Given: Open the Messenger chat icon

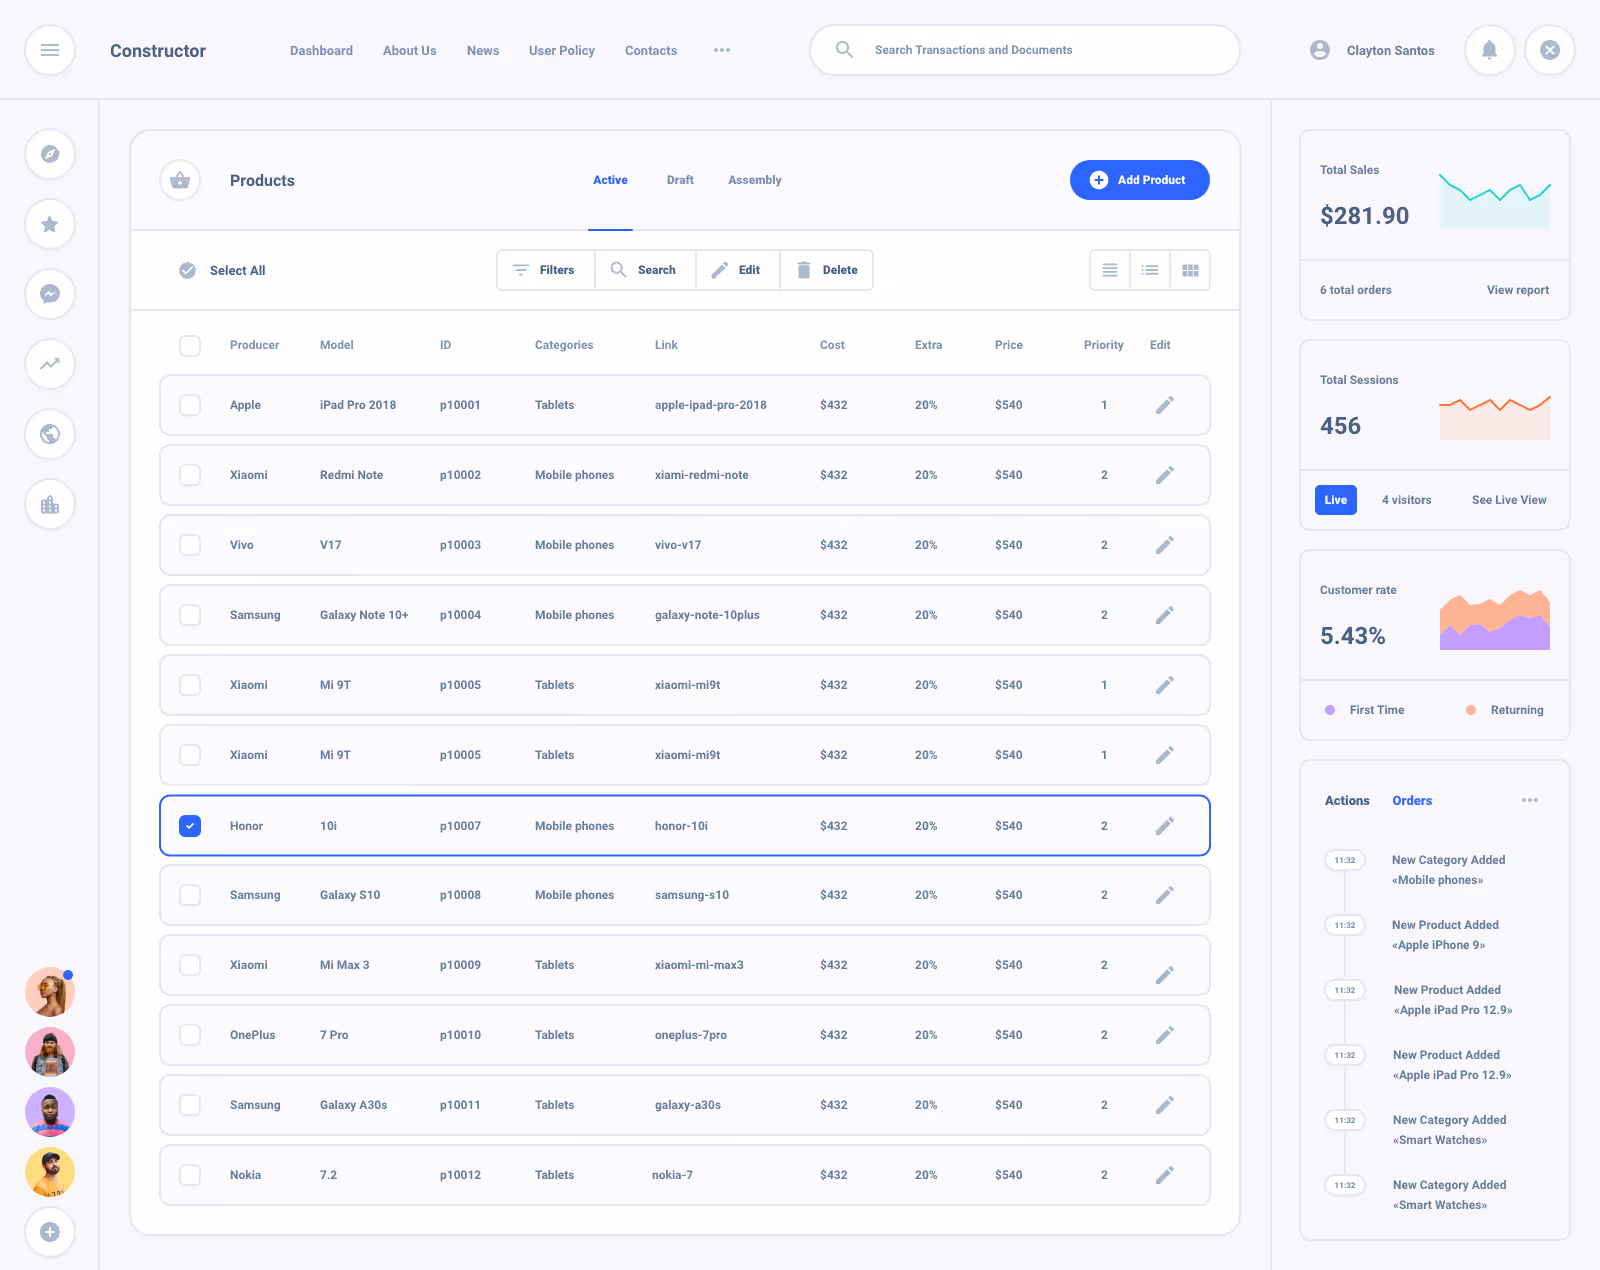Looking at the screenshot, I should coord(50,294).
